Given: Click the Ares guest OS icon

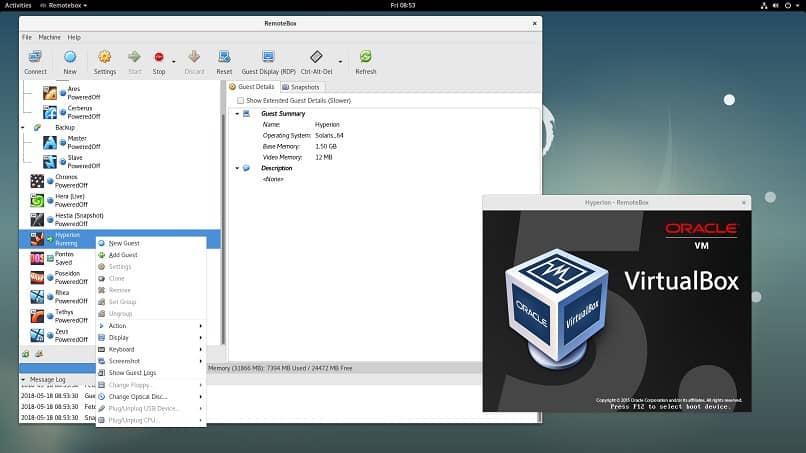Looking at the screenshot, I should tap(50, 93).
